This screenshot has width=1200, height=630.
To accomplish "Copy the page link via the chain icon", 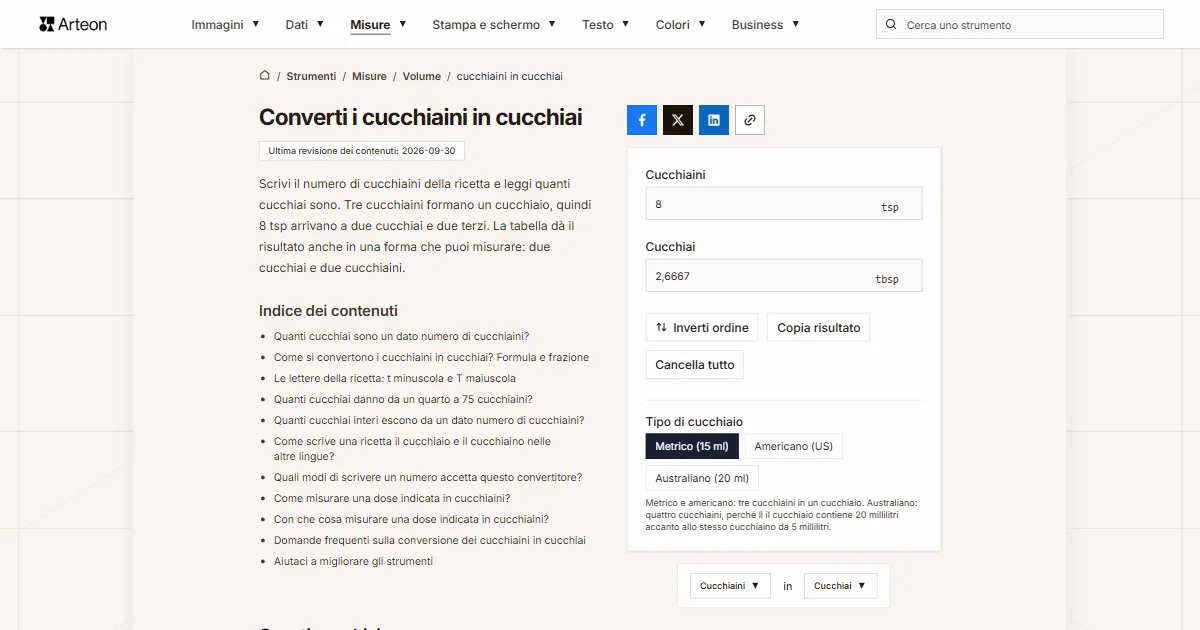I will (750, 120).
